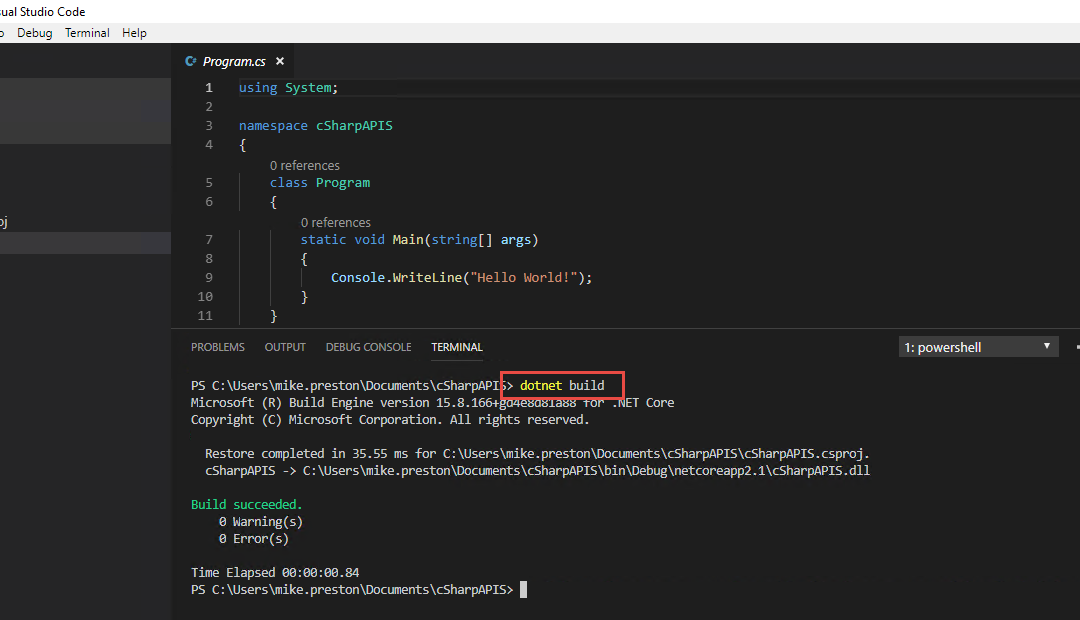Click 'Microsoft (R) Build Engine version' terminal line
Image resolution: width=1080 pixels, height=620 pixels.
click(433, 403)
